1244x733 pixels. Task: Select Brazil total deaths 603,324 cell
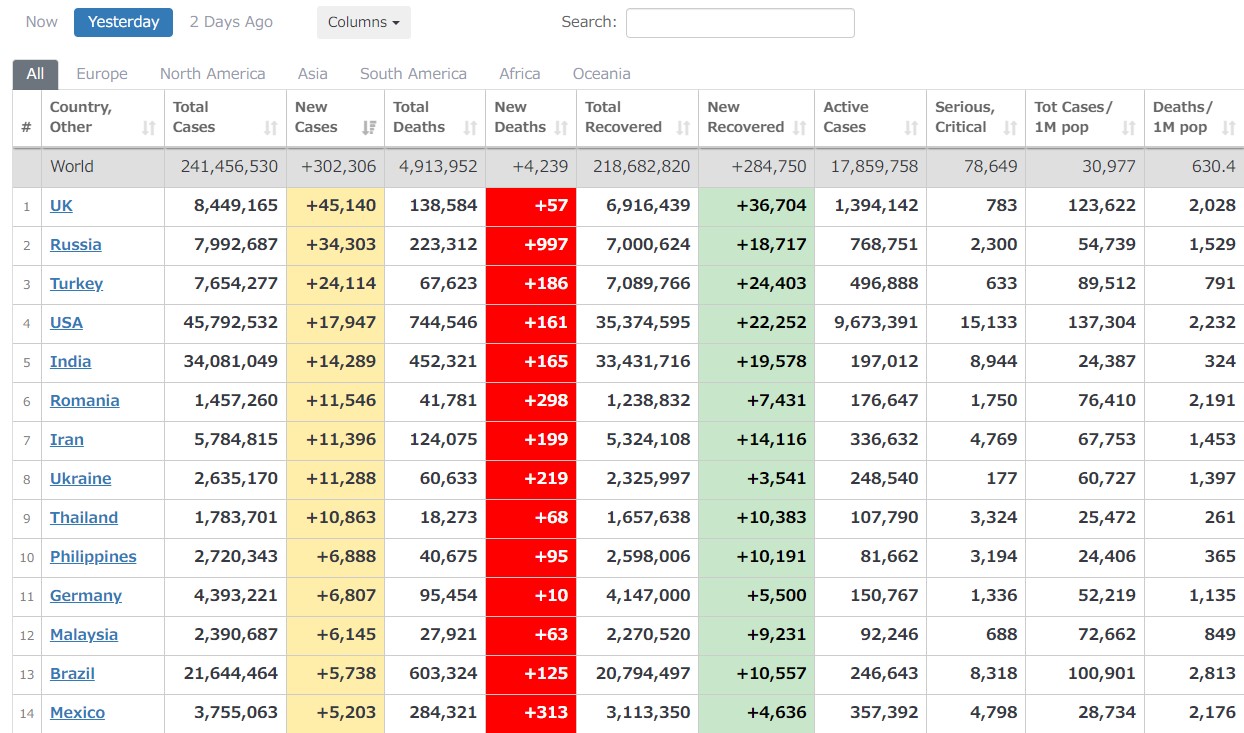[435, 674]
